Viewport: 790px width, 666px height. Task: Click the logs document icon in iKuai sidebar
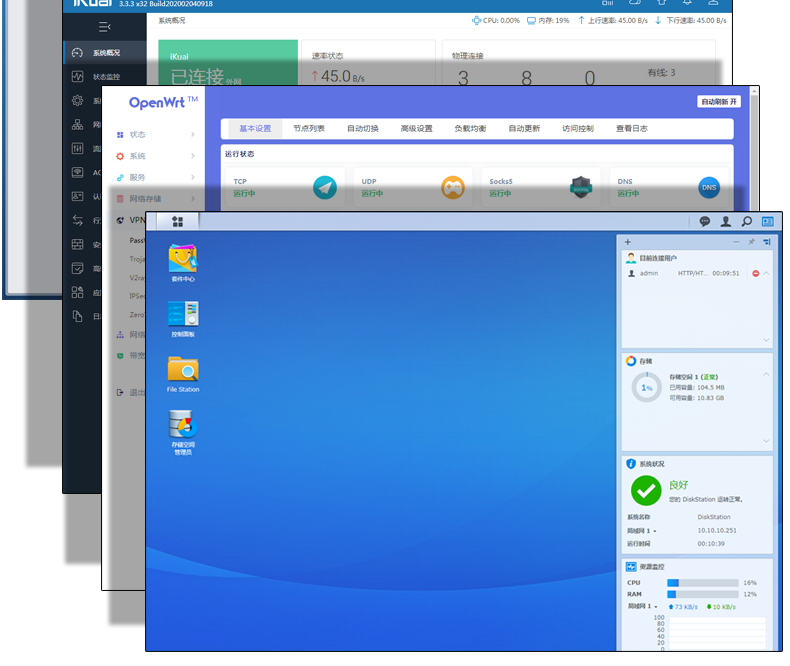pyautogui.click(x=77, y=316)
